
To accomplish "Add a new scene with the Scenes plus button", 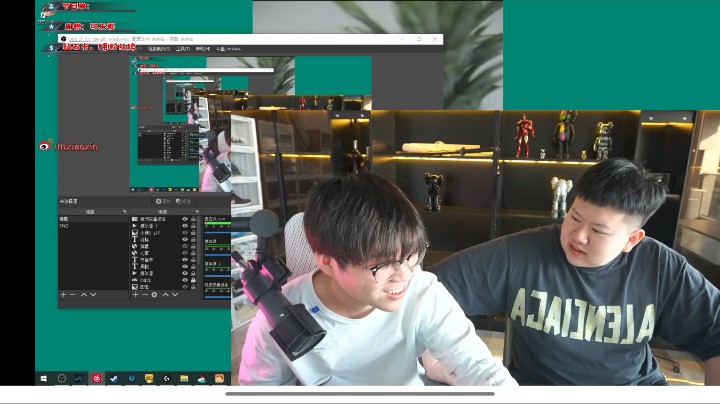I will tap(63, 294).
